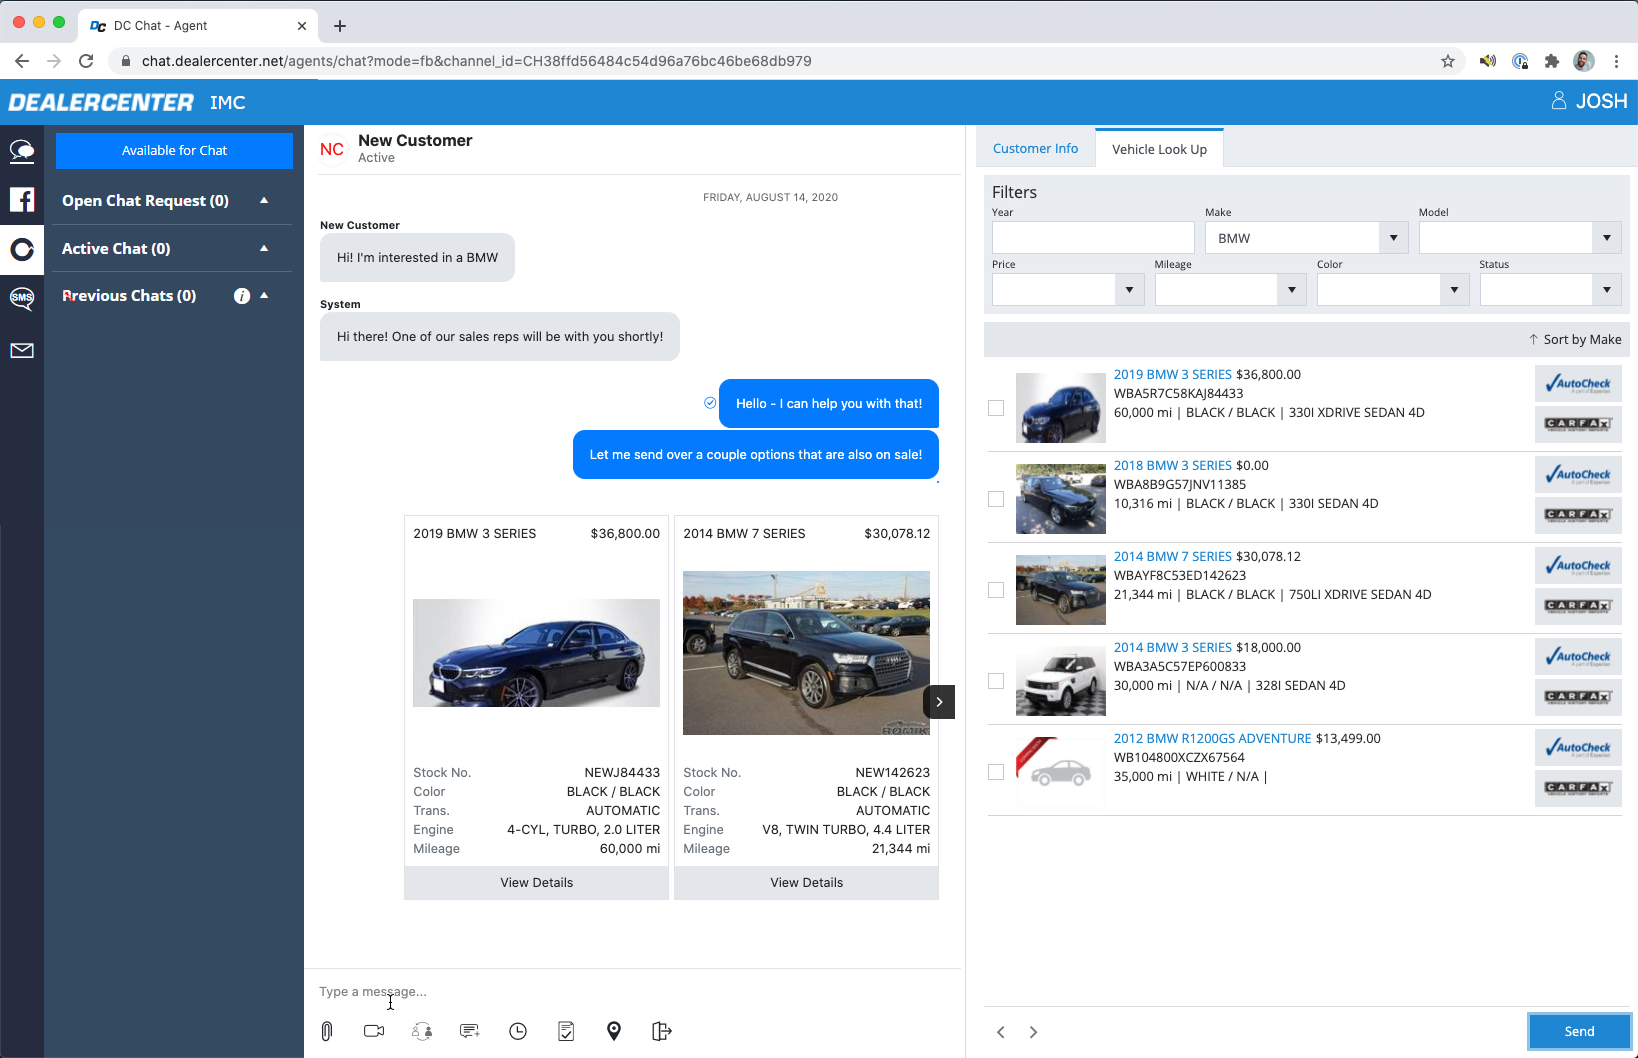Click the clock schedule icon

(x=518, y=1031)
